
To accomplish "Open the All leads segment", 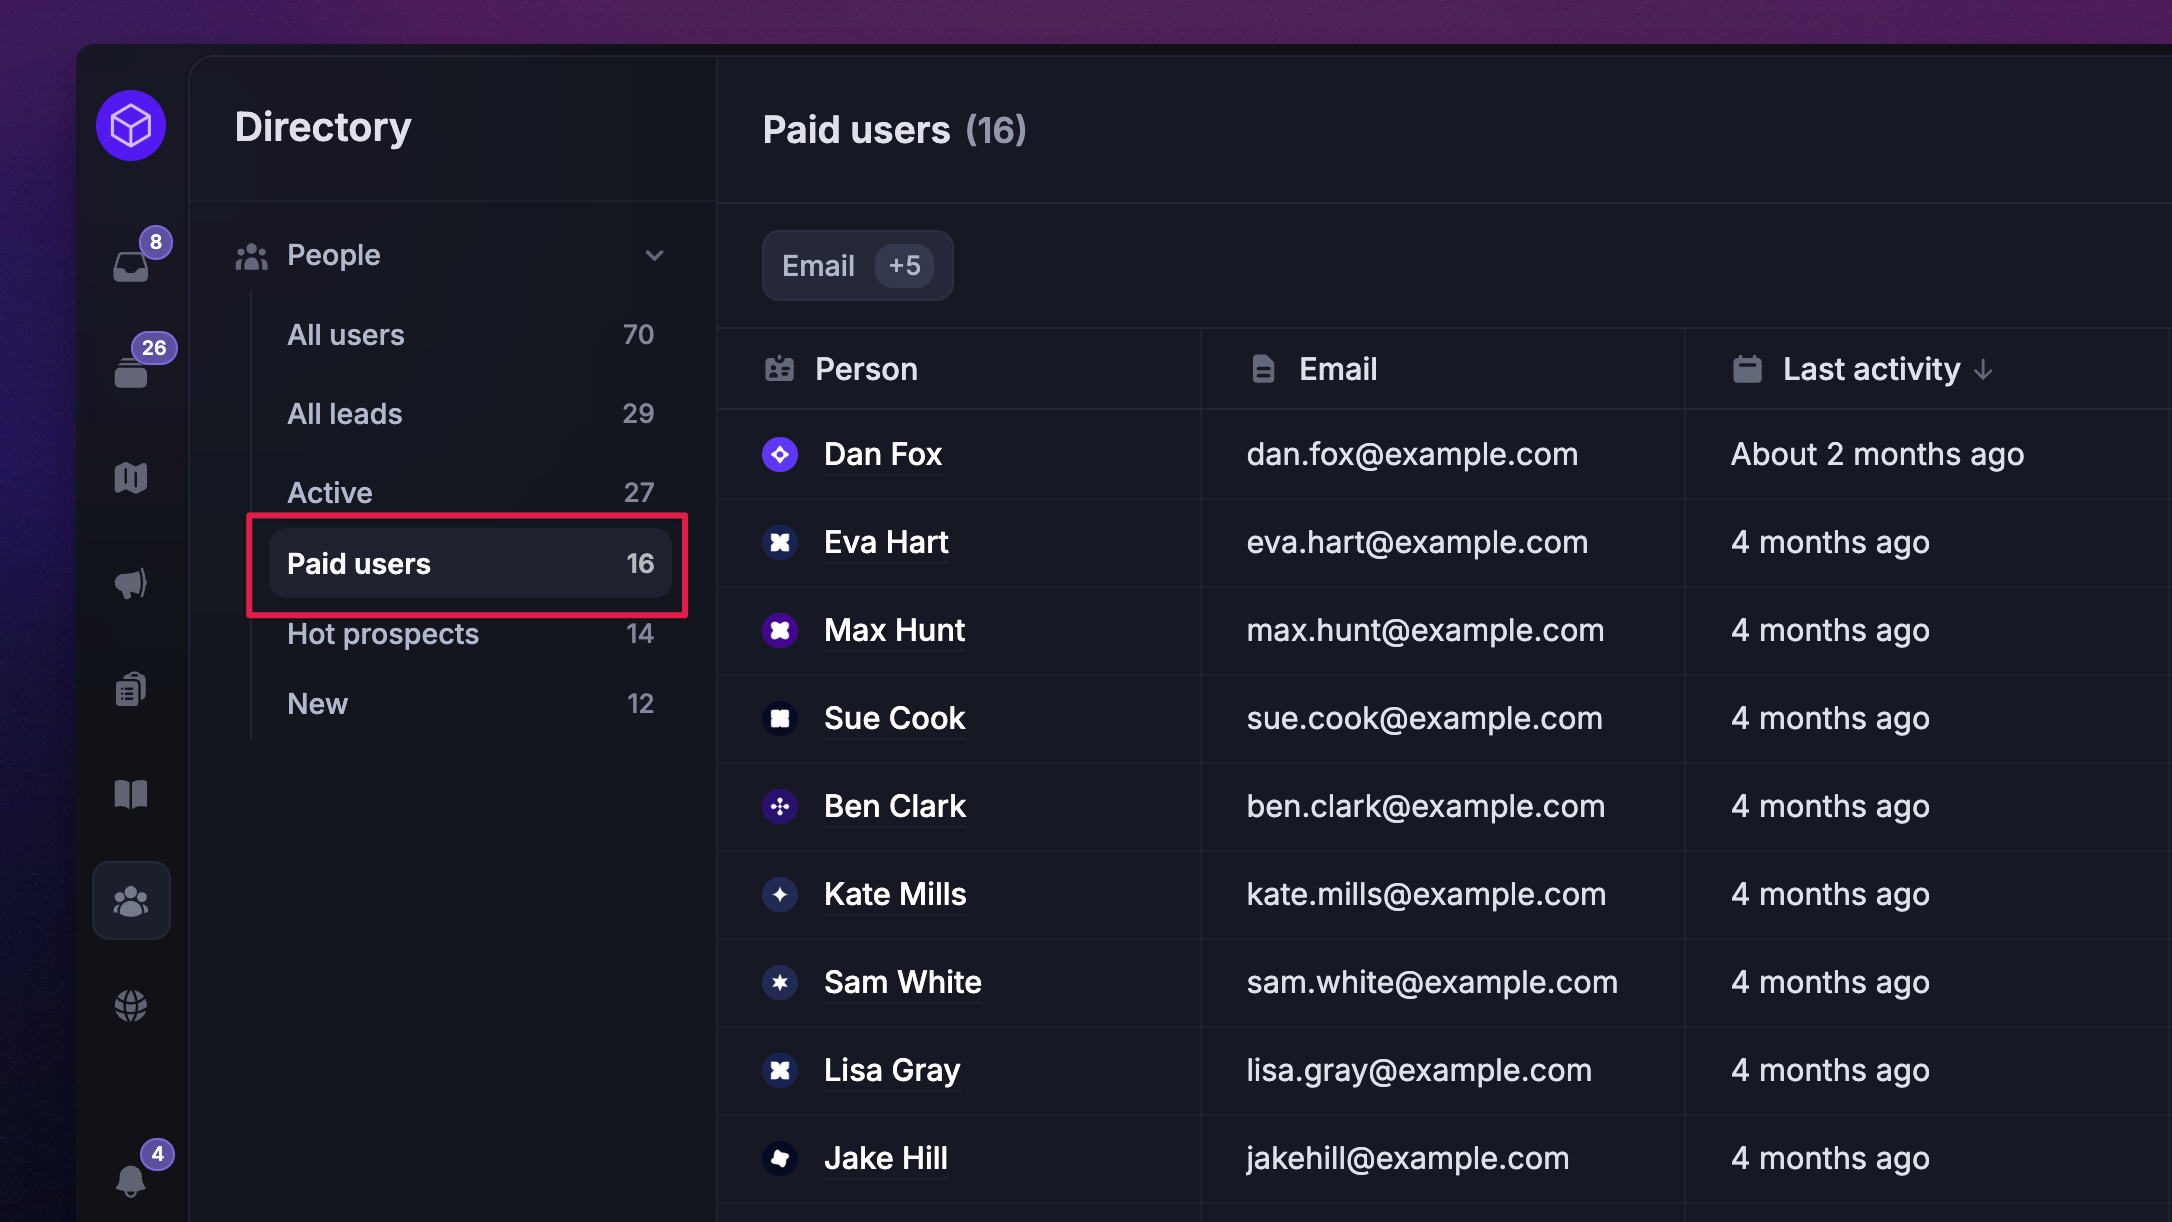I will (345, 414).
